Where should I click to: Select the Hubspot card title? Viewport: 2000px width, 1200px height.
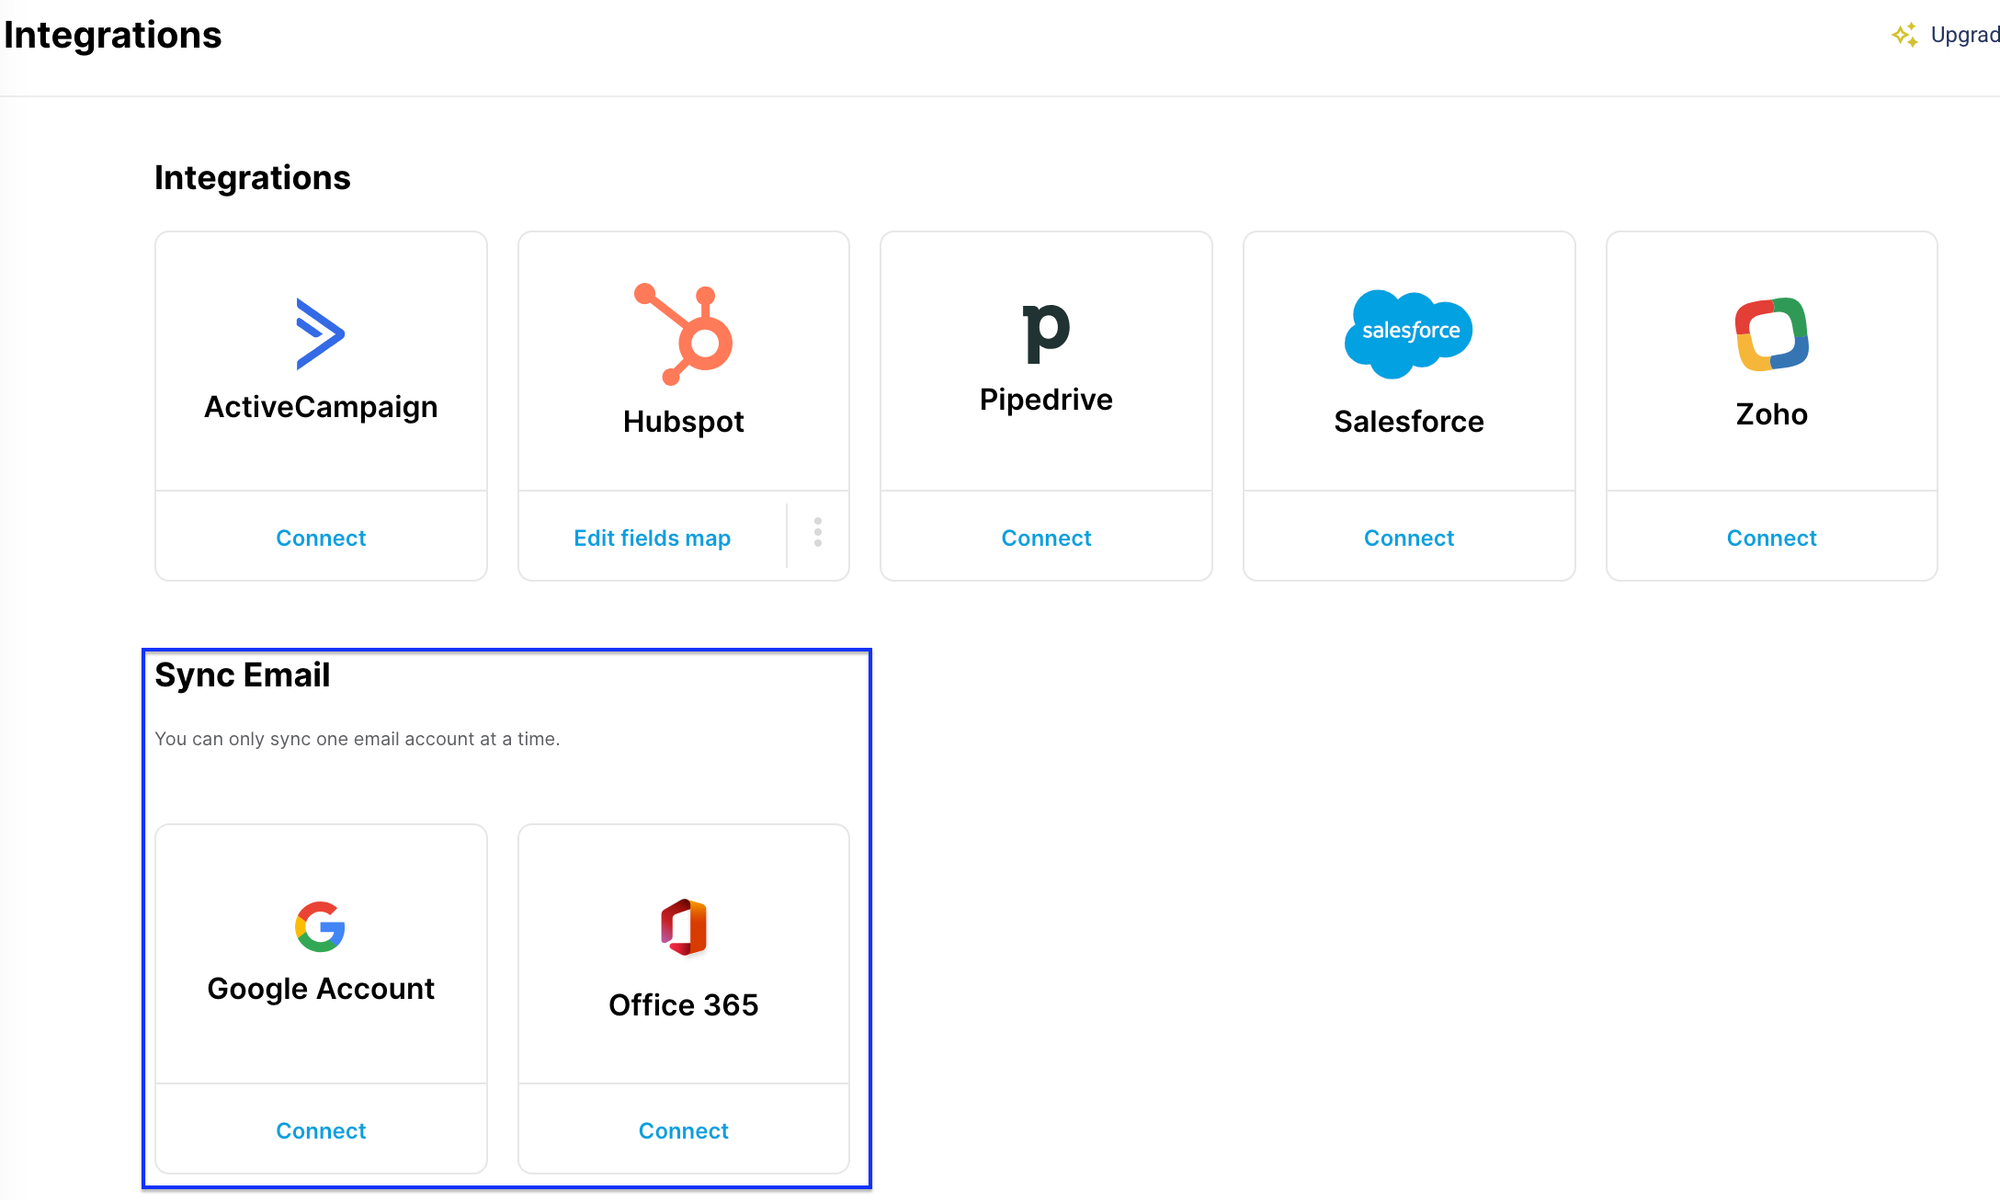click(x=684, y=422)
